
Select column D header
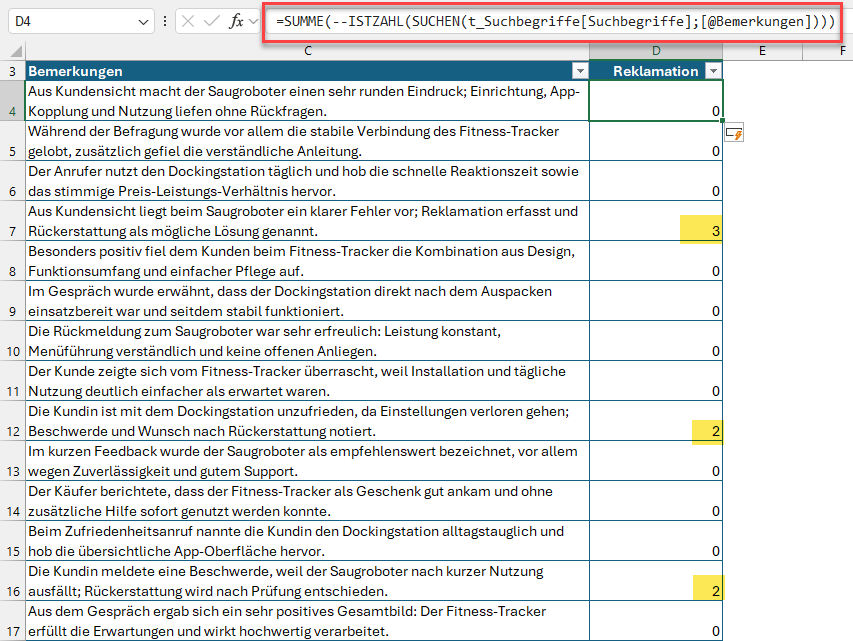pyautogui.click(x=656, y=51)
